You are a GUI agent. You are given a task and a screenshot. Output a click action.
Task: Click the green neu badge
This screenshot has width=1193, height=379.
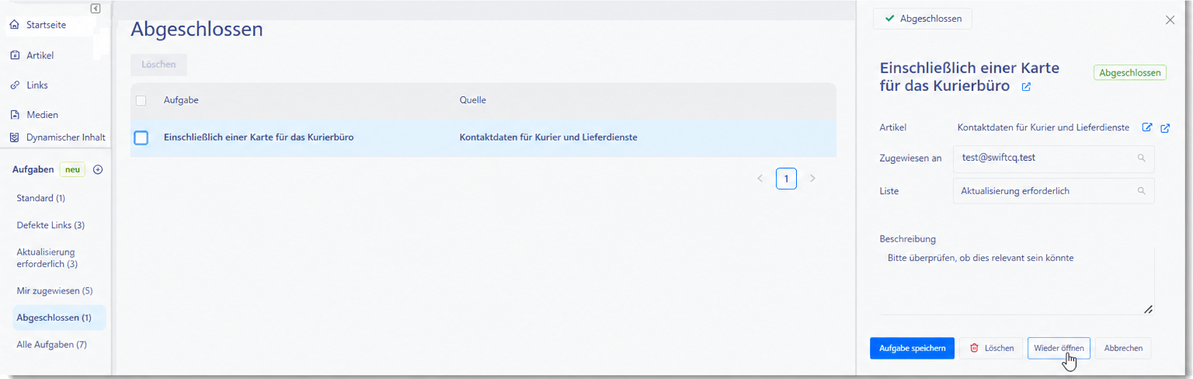coord(72,170)
